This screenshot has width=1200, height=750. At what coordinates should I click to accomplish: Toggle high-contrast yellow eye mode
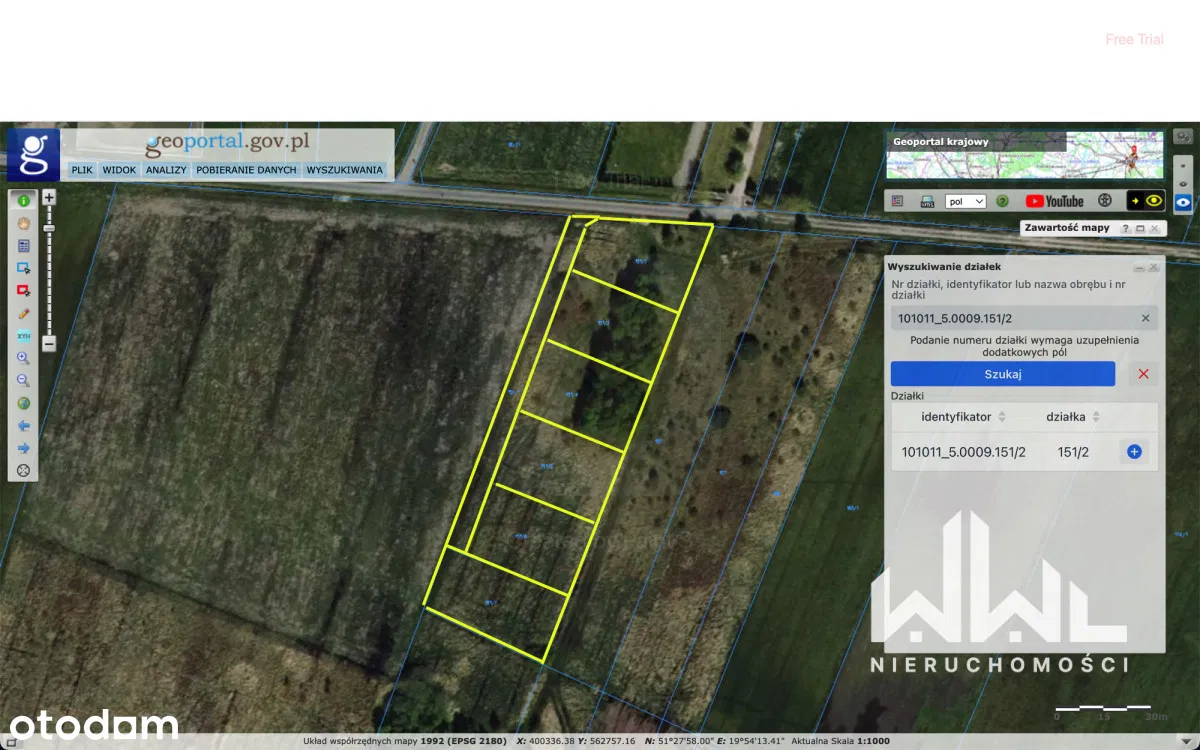[x=1145, y=201]
